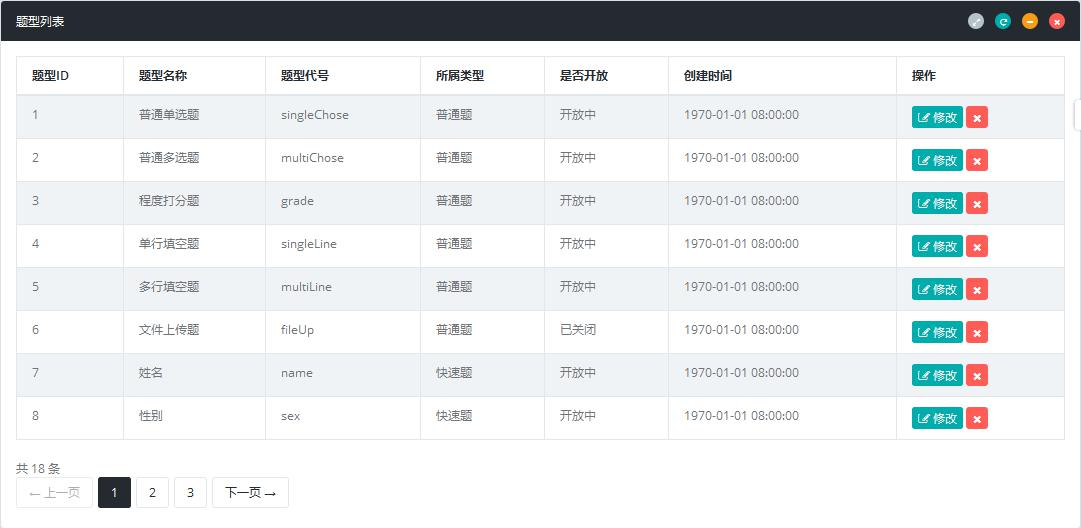Delete the 程度打分题 row

coord(977,203)
